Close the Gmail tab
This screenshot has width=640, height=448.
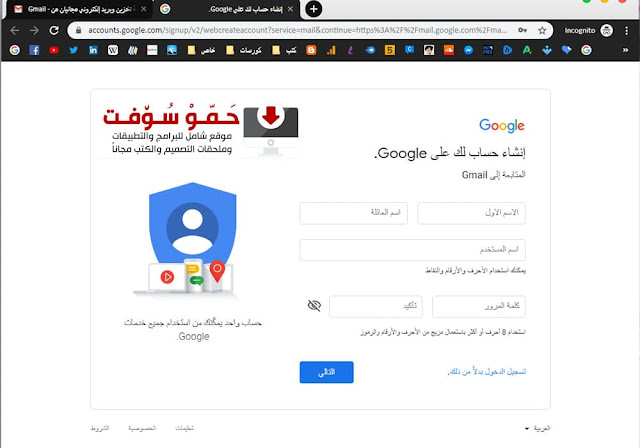tap(144, 9)
